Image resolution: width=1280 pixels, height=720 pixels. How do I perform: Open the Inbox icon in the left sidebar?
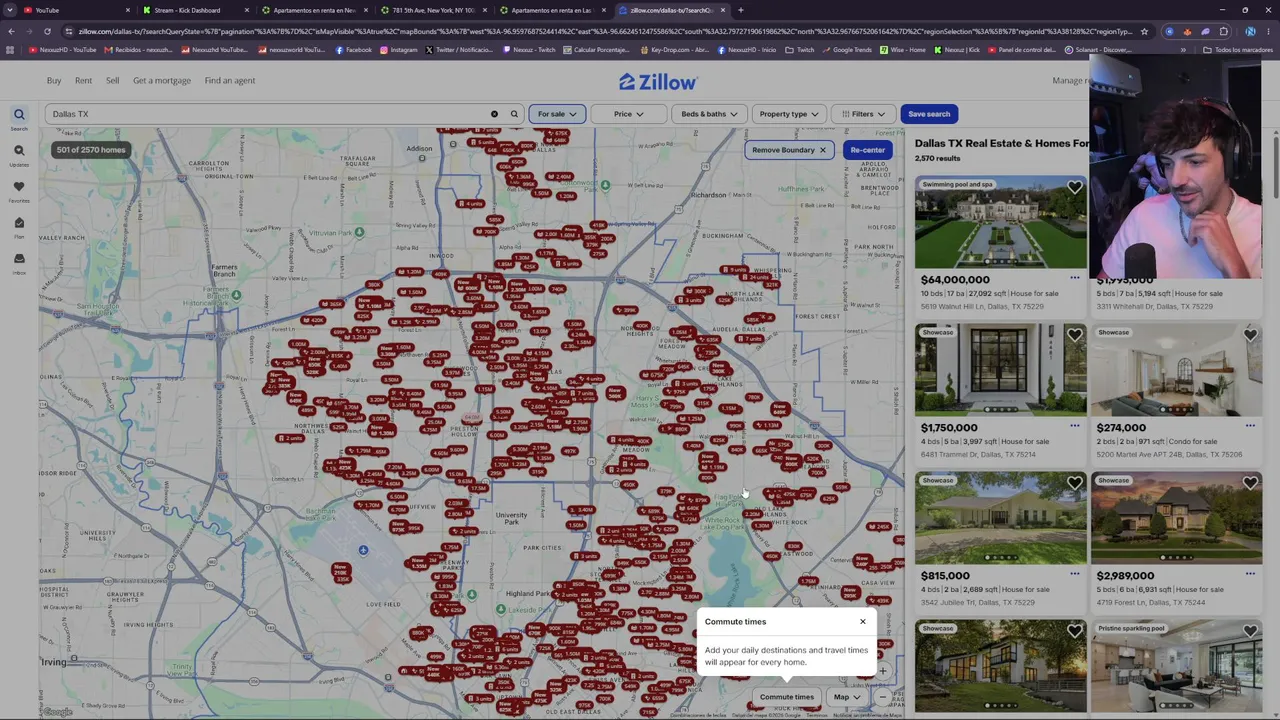tap(19, 259)
